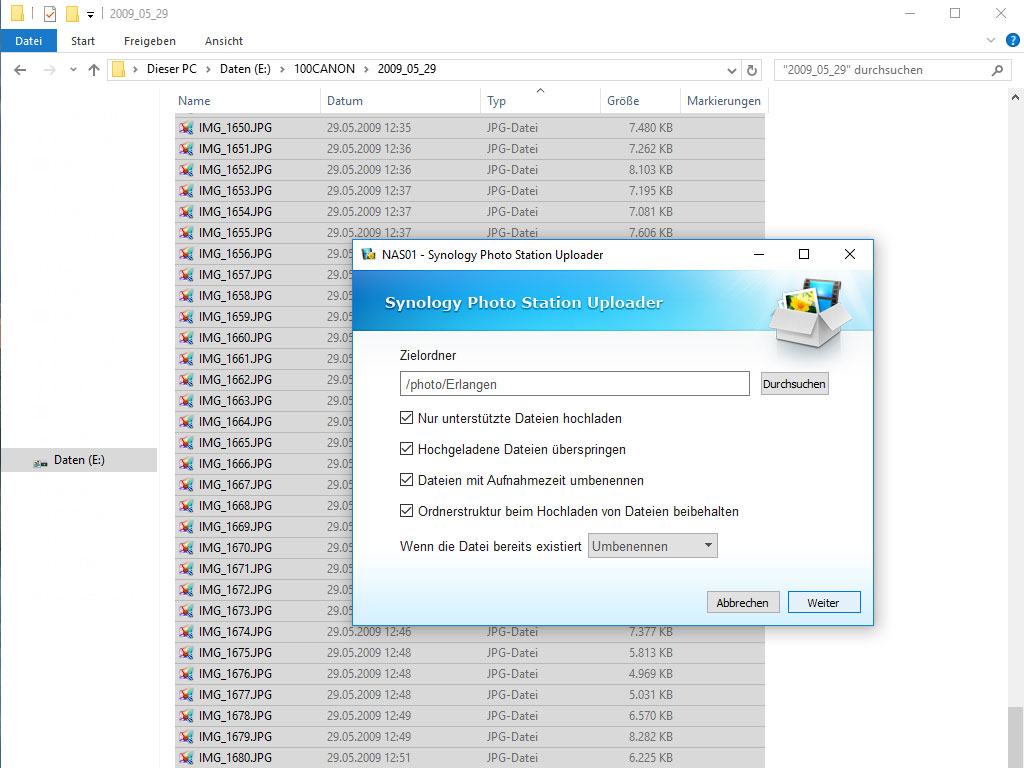
Task: Switch to the Freigeben ribbon tab
Action: (x=150, y=40)
